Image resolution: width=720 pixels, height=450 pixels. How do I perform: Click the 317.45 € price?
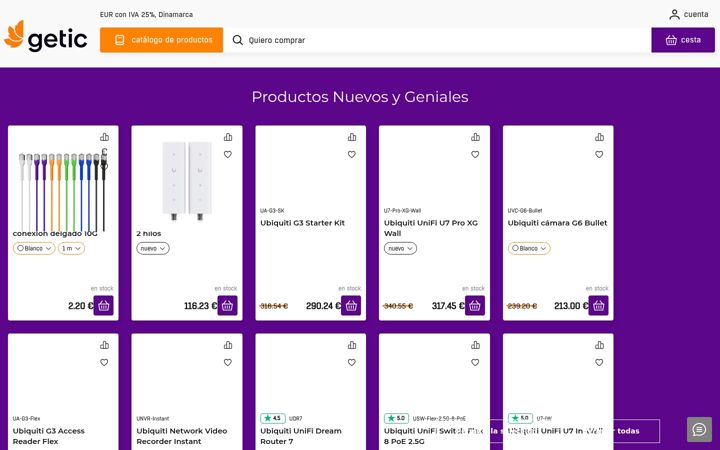tap(448, 306)
